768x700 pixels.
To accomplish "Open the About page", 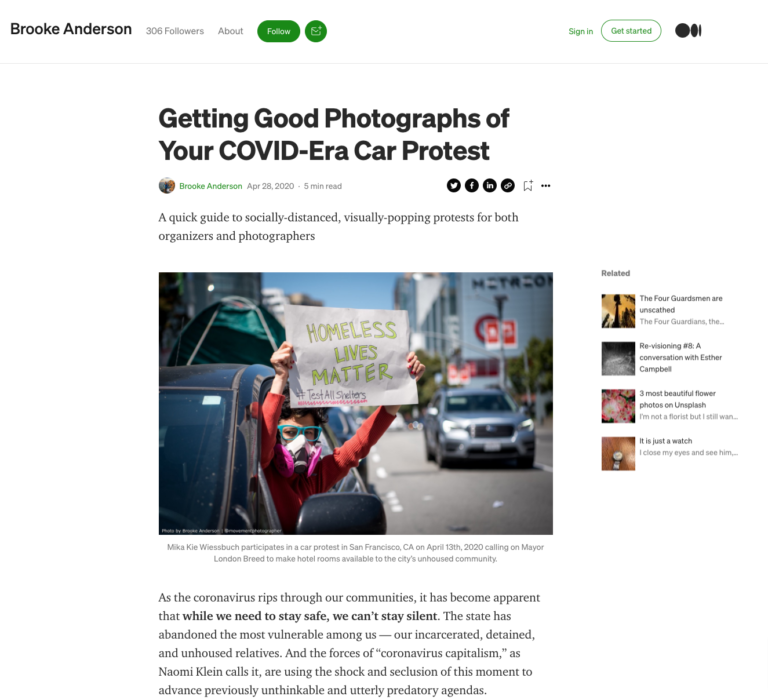I will (x=230, y=31).
